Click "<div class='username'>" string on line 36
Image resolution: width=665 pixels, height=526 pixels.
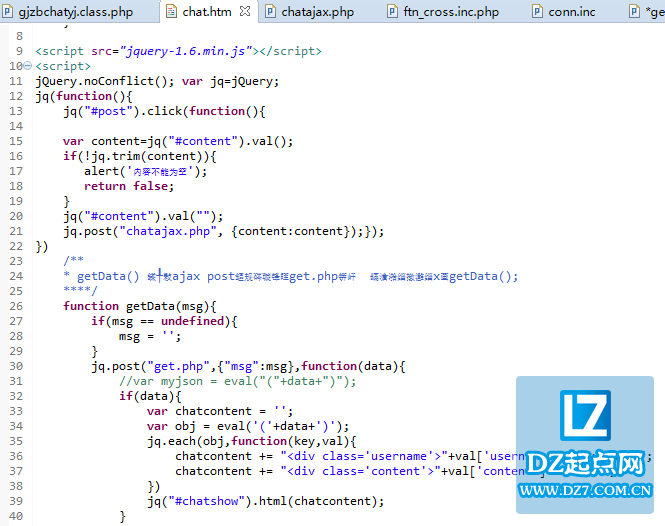click(x=363, y=456)
